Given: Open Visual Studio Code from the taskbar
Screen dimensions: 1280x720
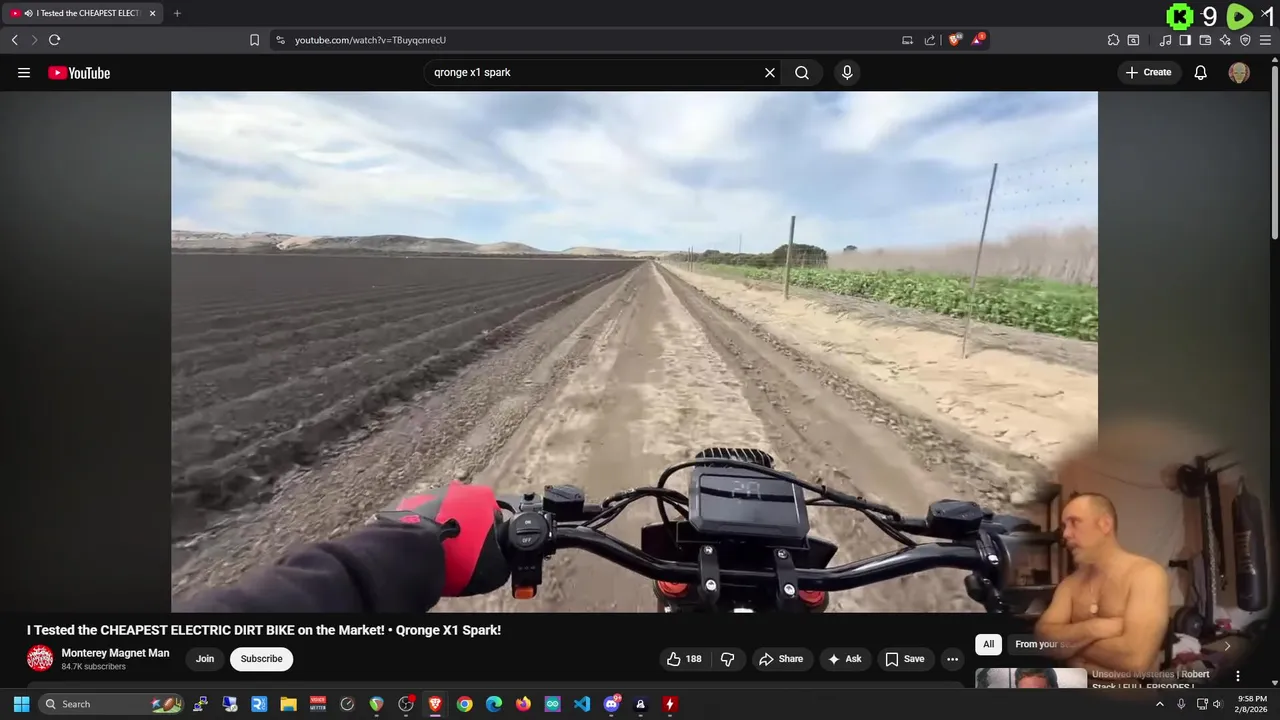Looking at the screenshot, I should click(x=582, y=704).
